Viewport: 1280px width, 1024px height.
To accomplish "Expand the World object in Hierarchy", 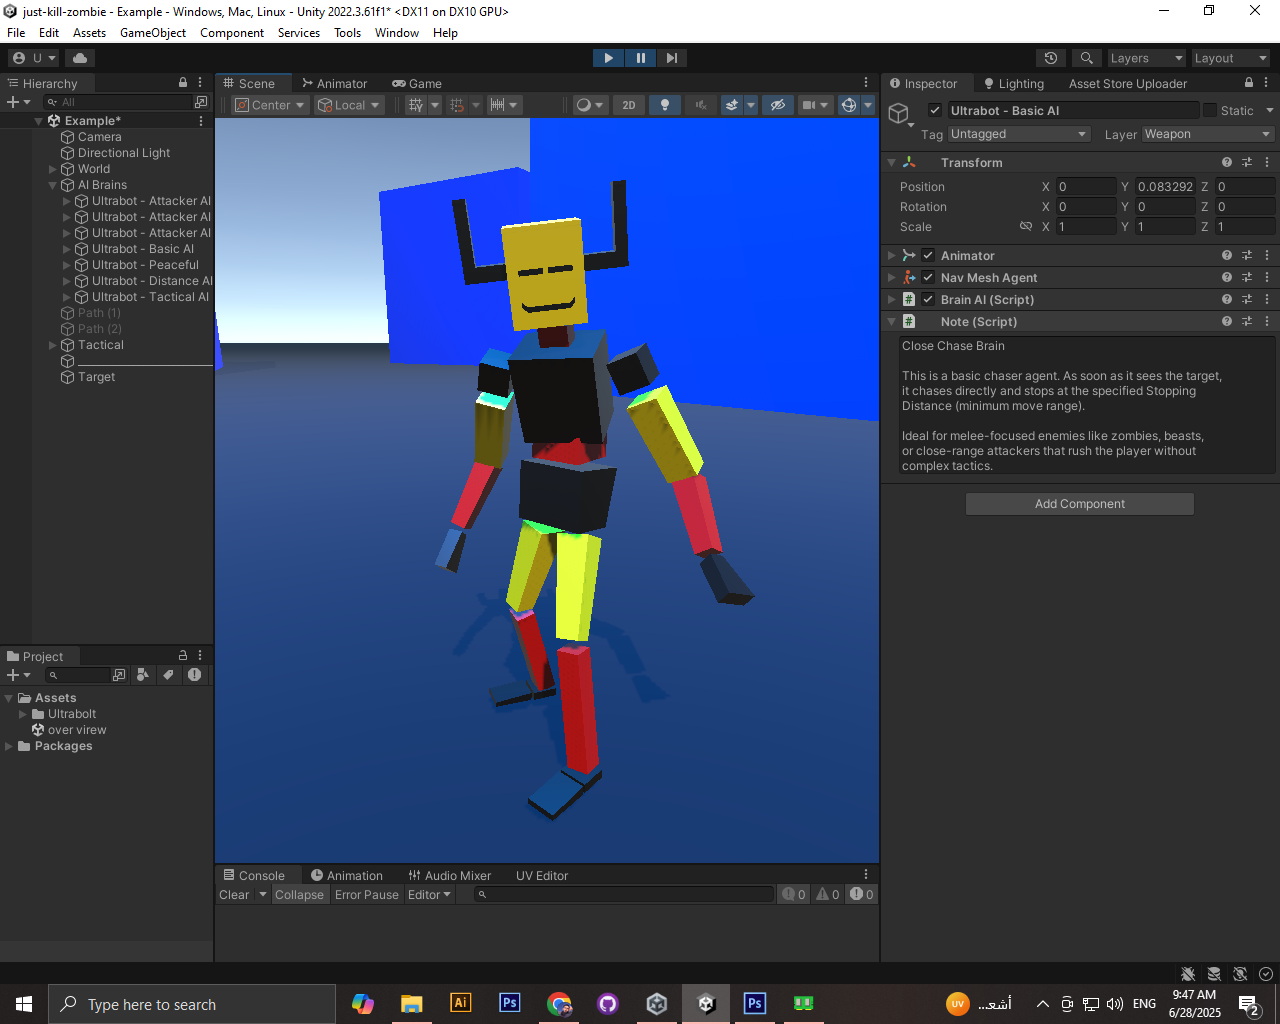I will 53,169.
